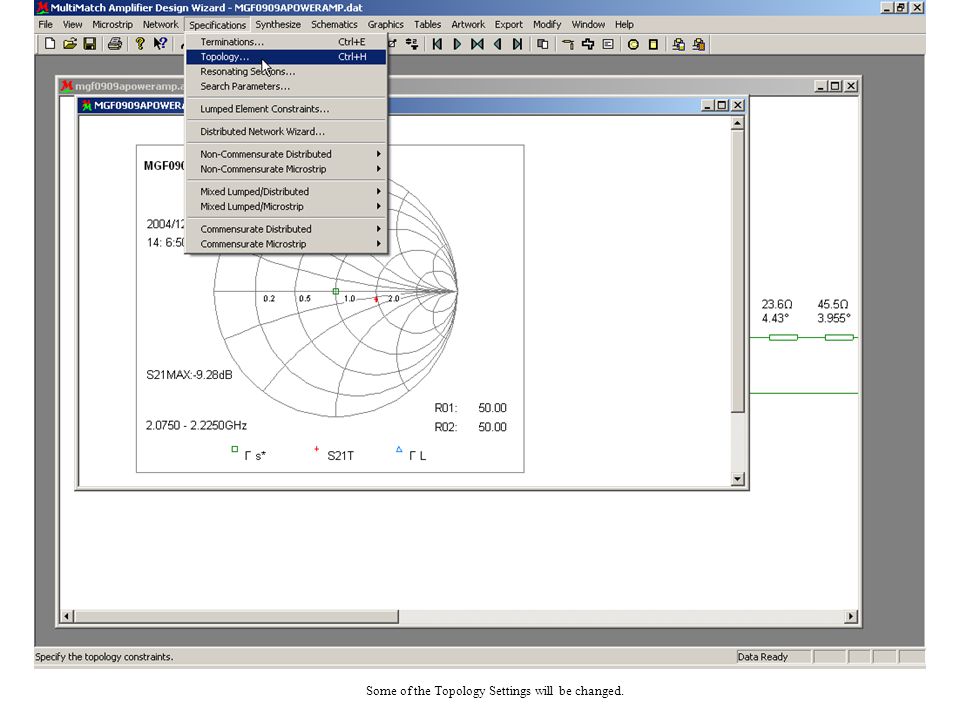This screenshot has width=960, height=720.
Task: Click scroll-up arrow of Smith chart window
Action: pyautogui.click(x=738, y=124)
